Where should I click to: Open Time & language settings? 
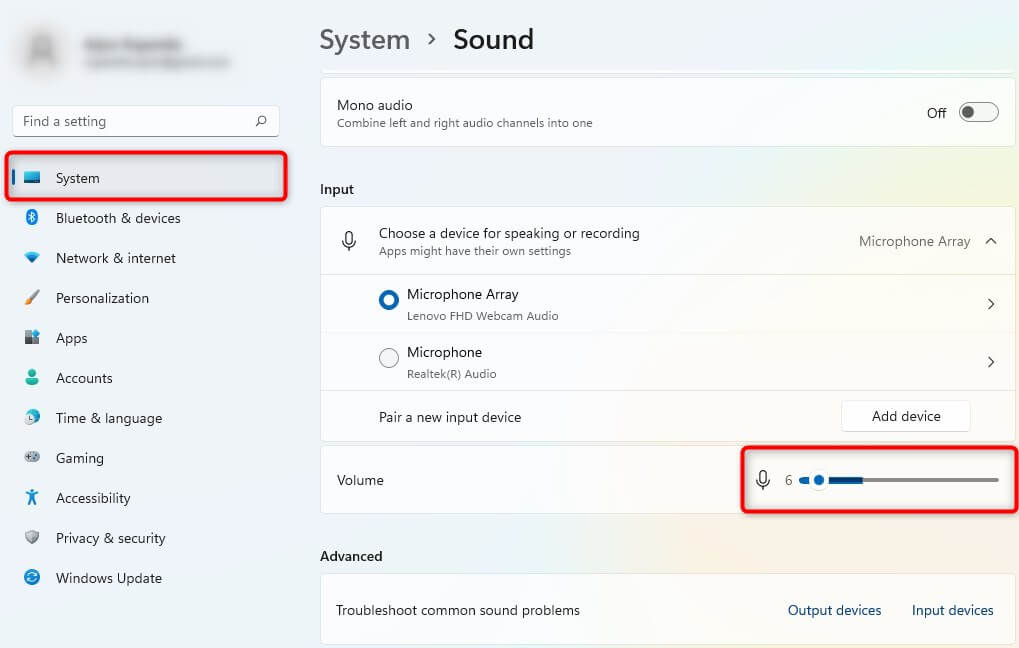tap(108, 418)
